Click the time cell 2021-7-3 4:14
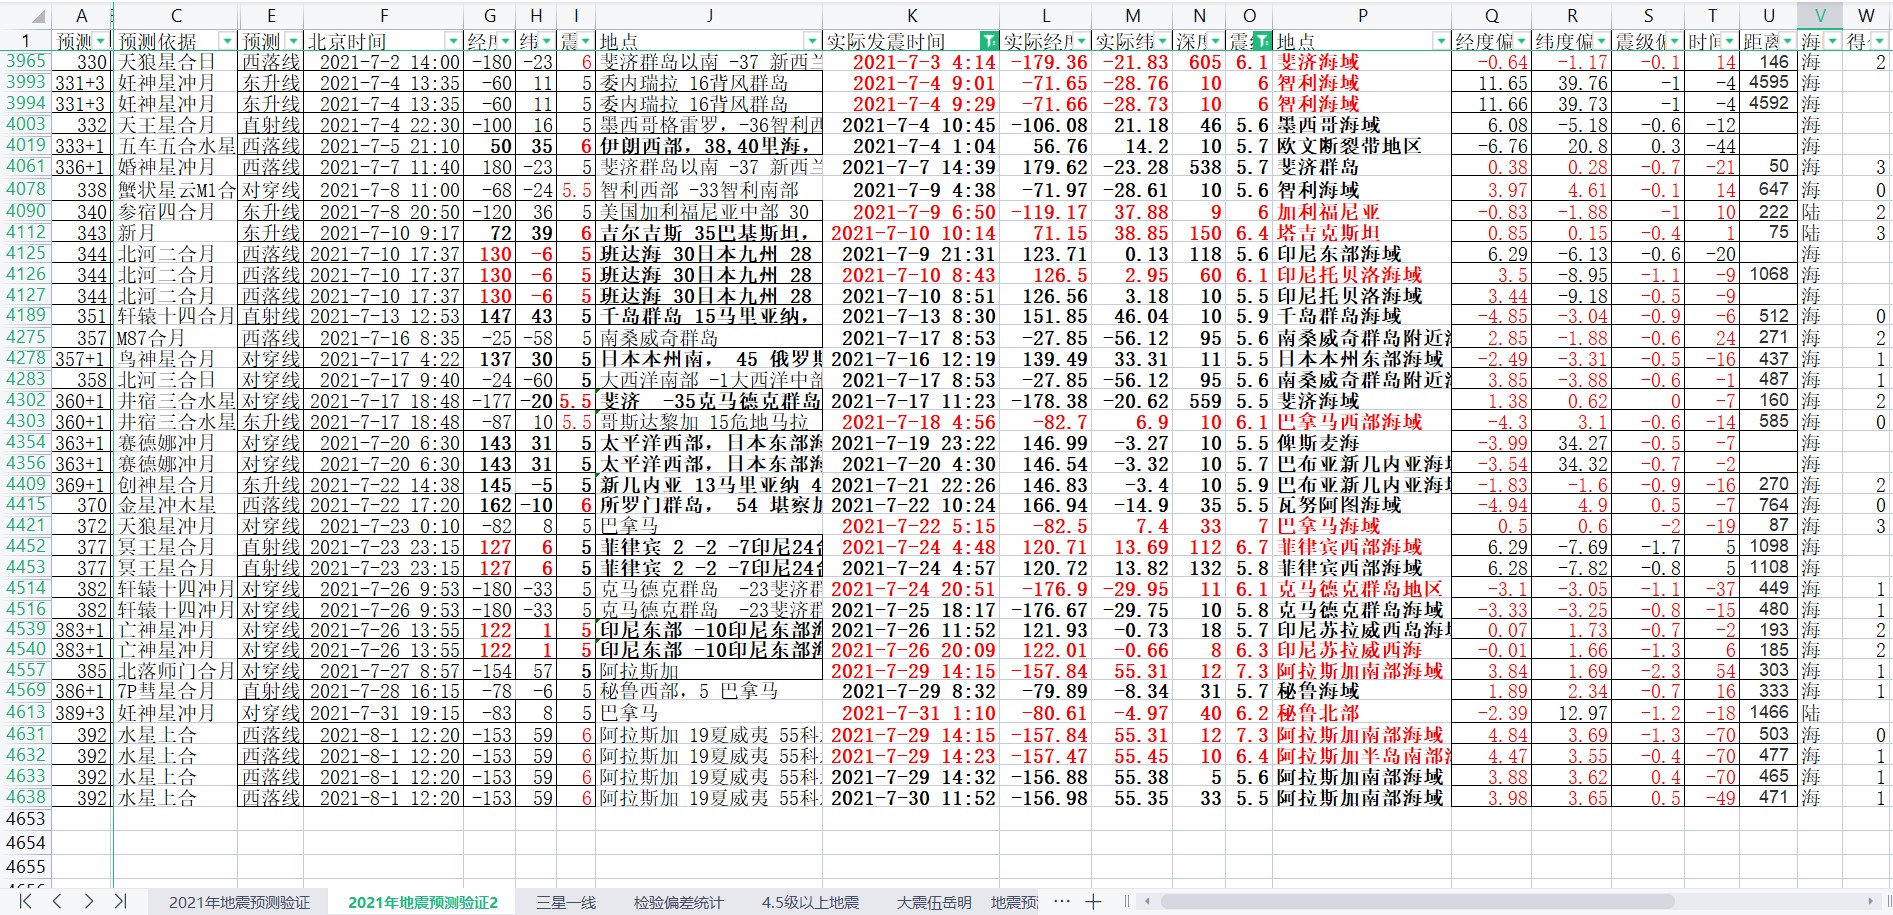This screenshot has width=1893, height=915. (x=911, y=61)
